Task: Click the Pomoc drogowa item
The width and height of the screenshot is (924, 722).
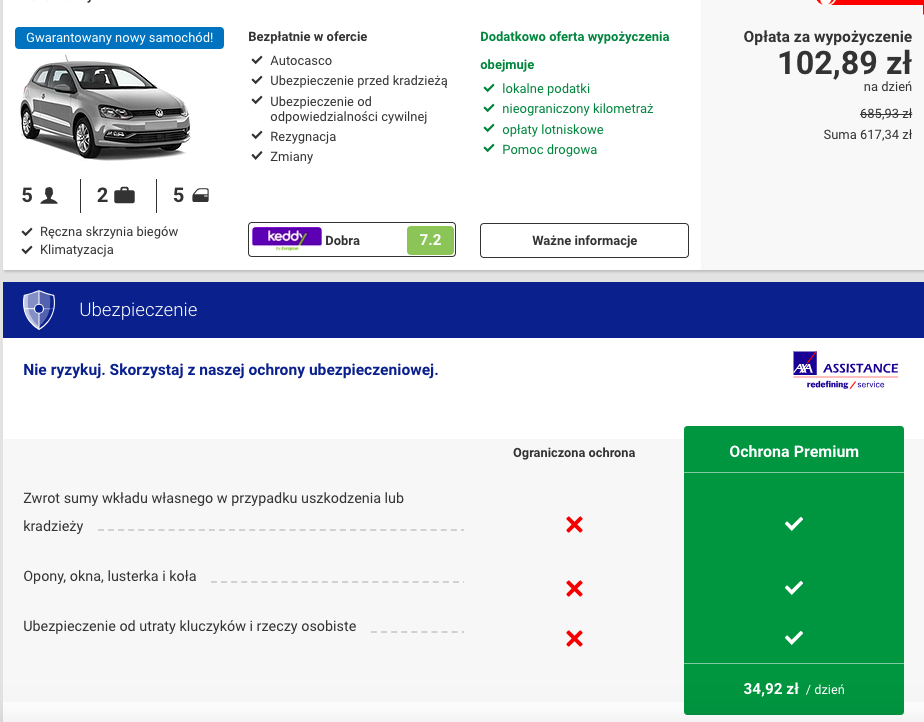Action: click(549, 150)
